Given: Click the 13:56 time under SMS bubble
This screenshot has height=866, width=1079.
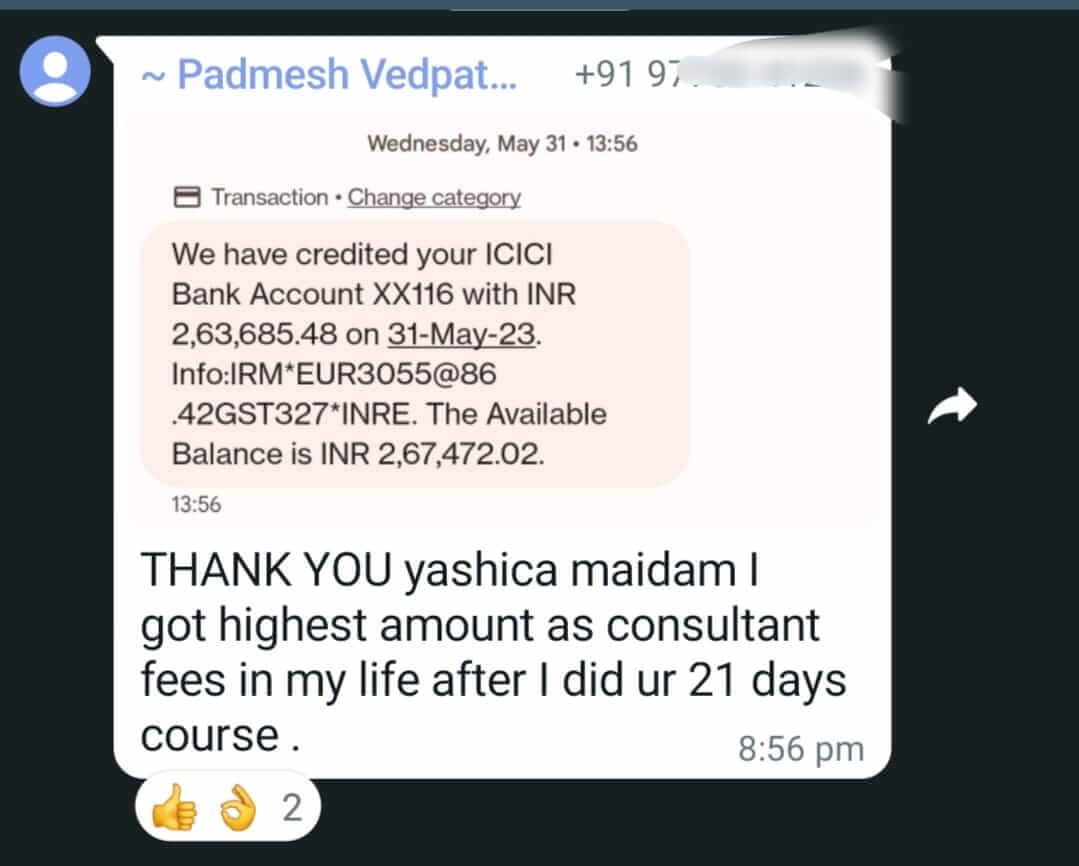Looking at the screenshot, I should [196, 505].
